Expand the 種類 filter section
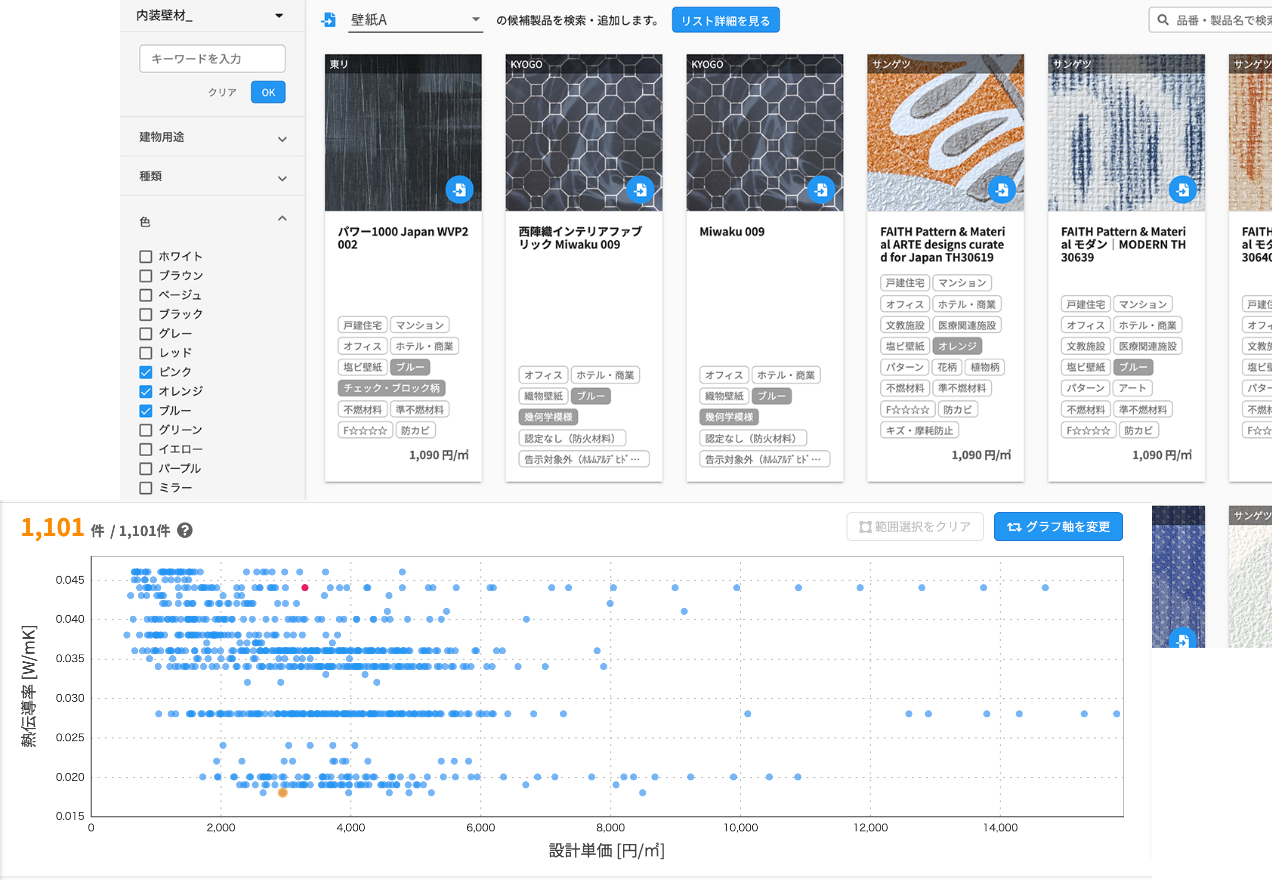This screenshot has height=880, width=1272. coord(212,176)
